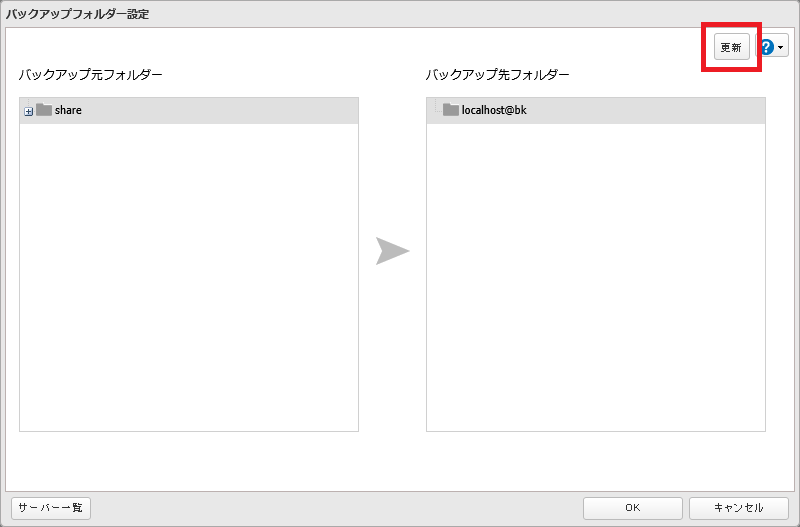Image resolution: width=800 pixels, height=527 pixels.
Task: Click the 更新 refresh button
Action: [731, 47]
